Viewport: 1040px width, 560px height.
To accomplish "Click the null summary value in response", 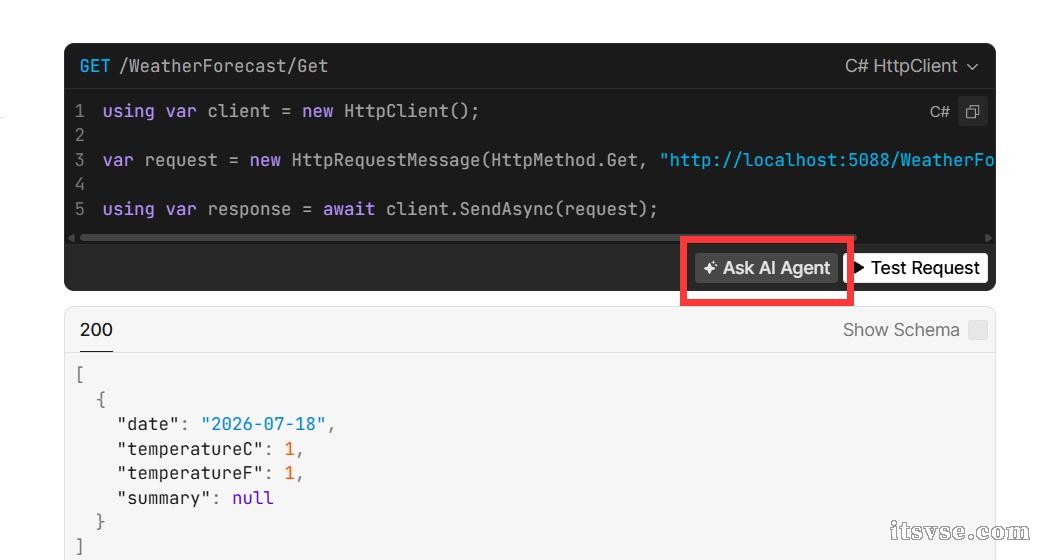I will [253, 498].
